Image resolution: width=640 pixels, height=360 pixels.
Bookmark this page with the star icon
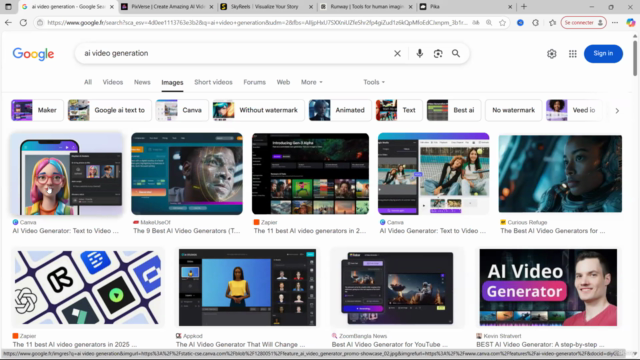tap(502, 23)
